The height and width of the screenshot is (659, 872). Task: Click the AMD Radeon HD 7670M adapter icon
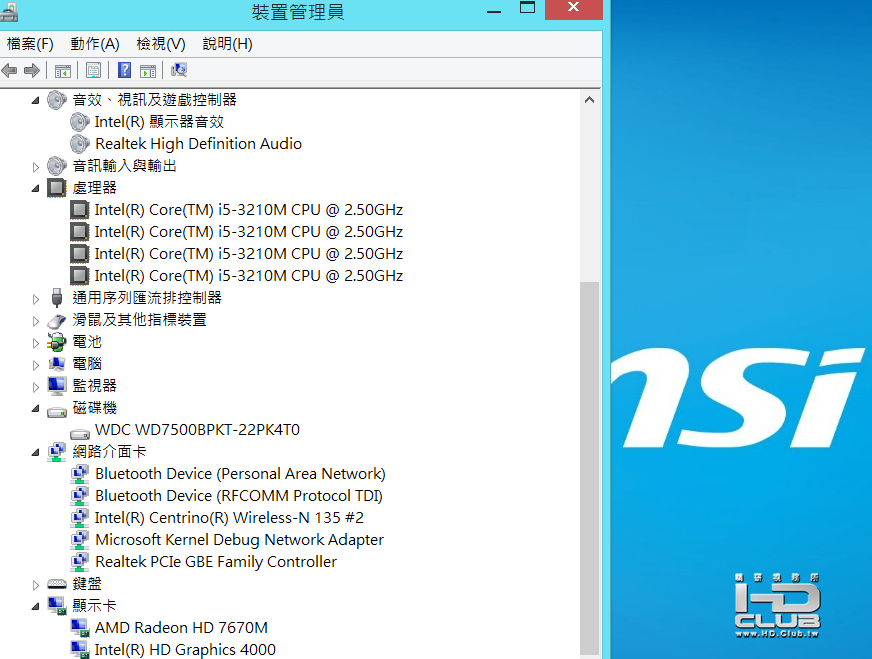[x=80, y=628]
